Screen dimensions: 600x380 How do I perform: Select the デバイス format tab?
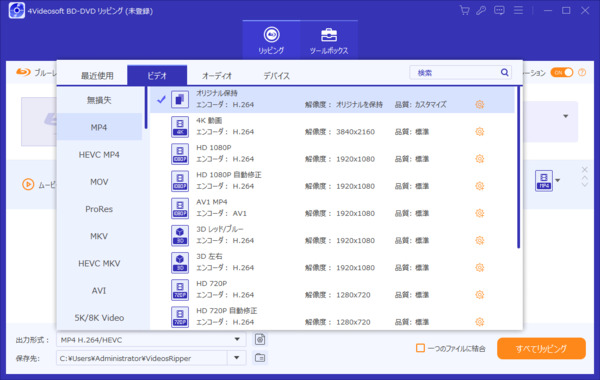(276, 75)
